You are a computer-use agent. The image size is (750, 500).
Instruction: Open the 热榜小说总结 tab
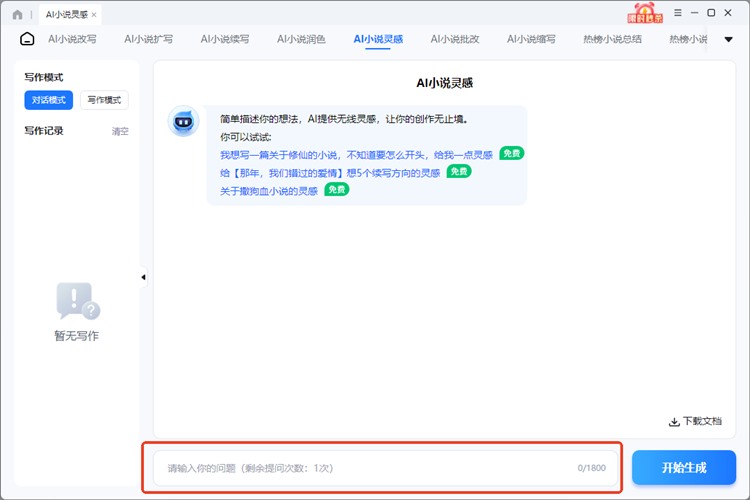612,39
